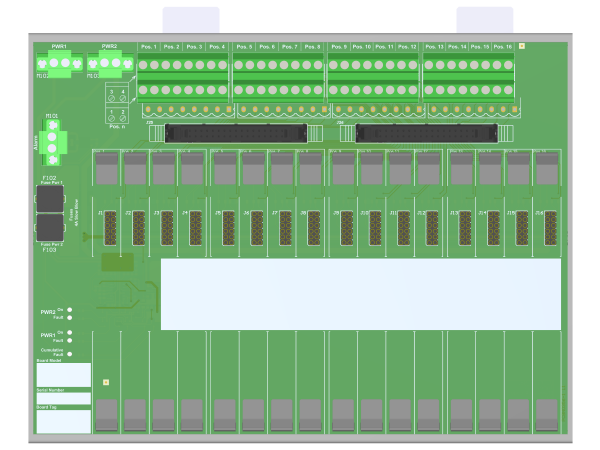This screenshot has width=600, height=450.
Task: Click the Pos. 9 terminal label
Action: click(x=339, y=47)
